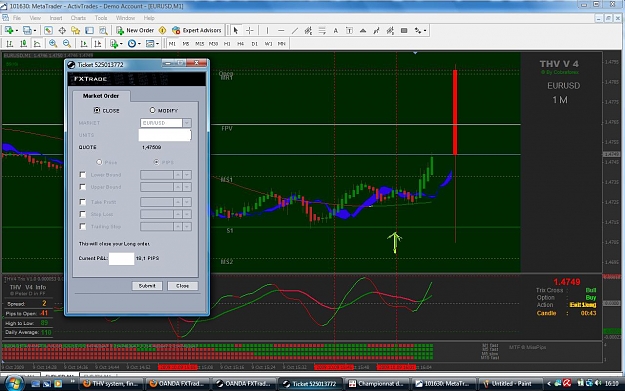Click the UNITS input field

click(165, 135)
